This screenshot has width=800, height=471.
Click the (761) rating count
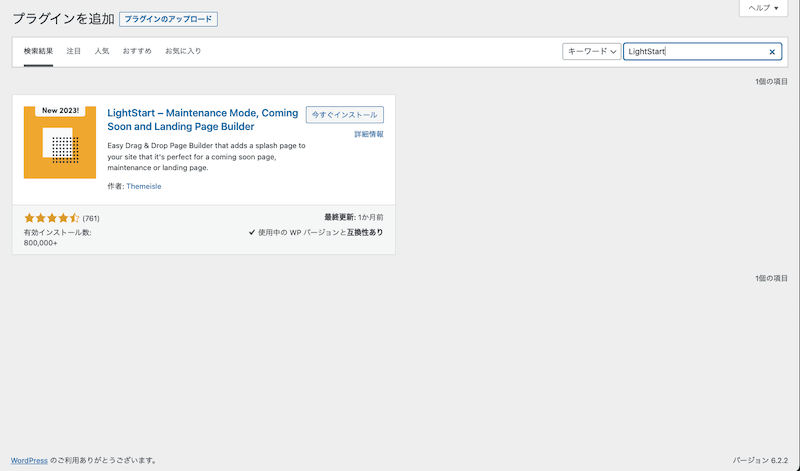pyautogui.click(x=91, y=218)
